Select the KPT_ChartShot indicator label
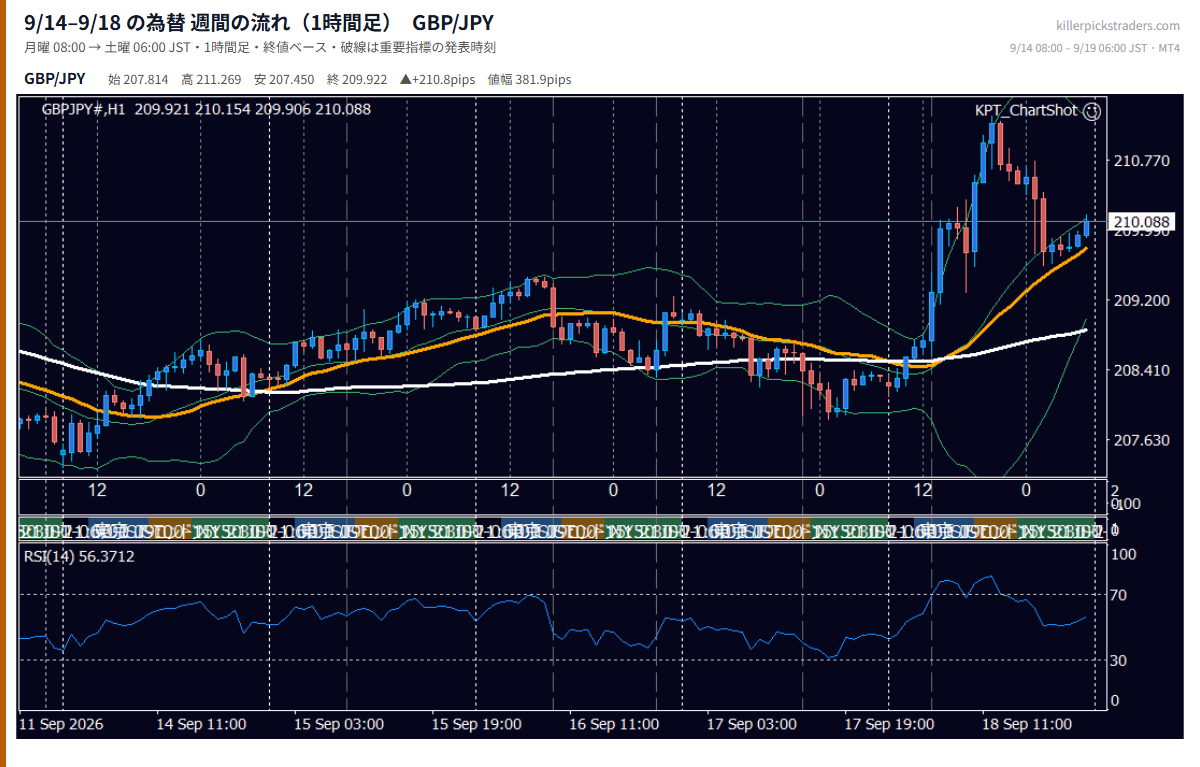This screenshot has height=767, width=1200. pyautogui.click(x=1027, y=111)
